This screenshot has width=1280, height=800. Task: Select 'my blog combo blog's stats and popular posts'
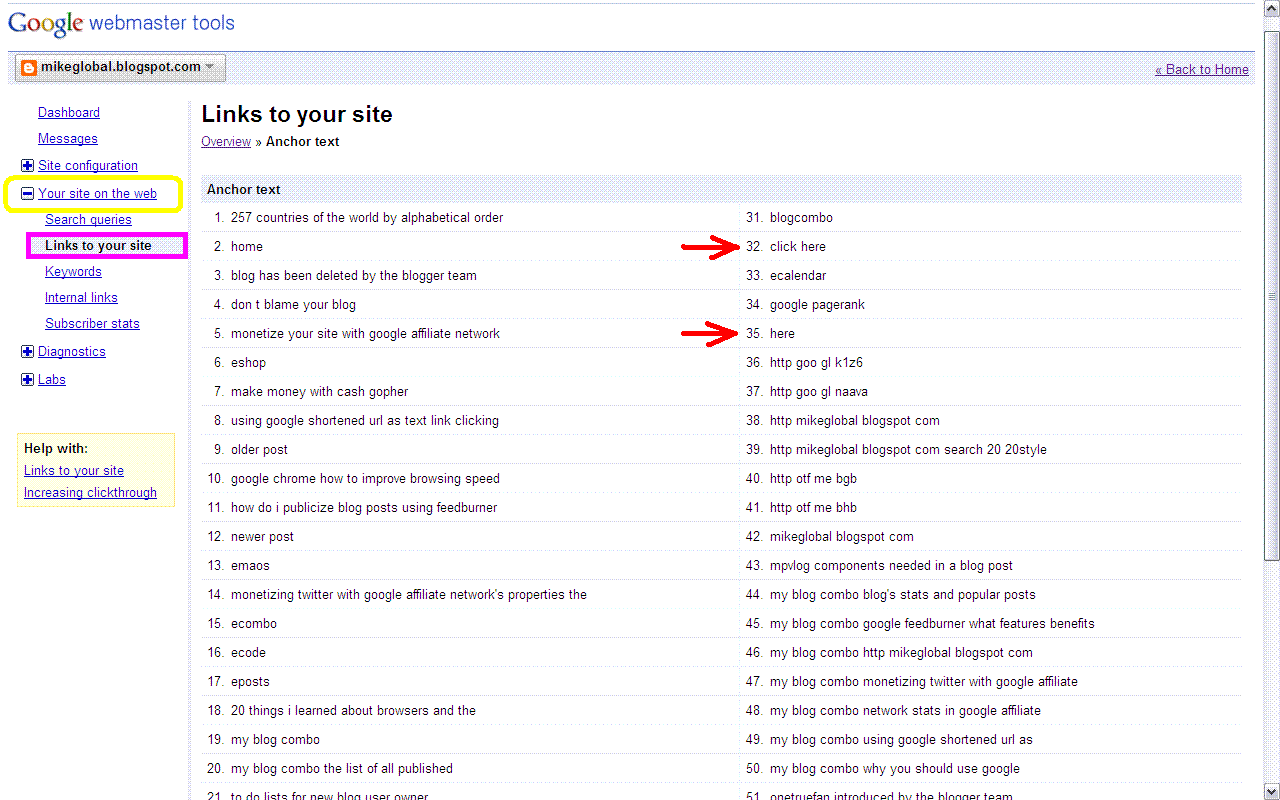903,595
